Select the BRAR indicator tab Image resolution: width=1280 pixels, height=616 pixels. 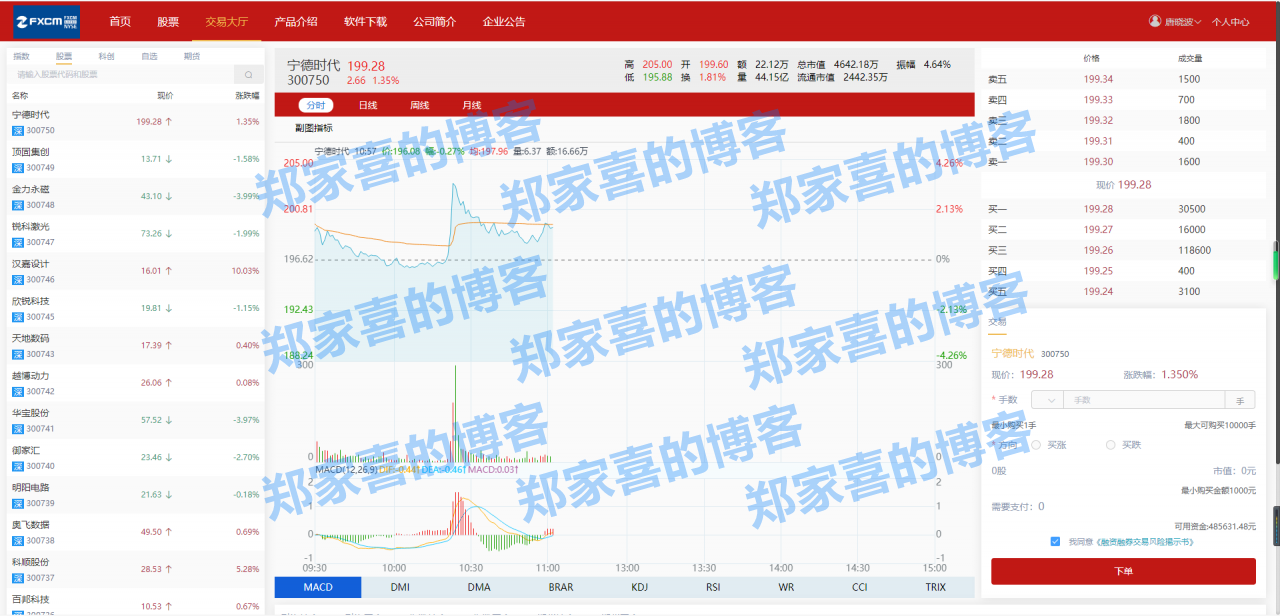pos(561,587)
